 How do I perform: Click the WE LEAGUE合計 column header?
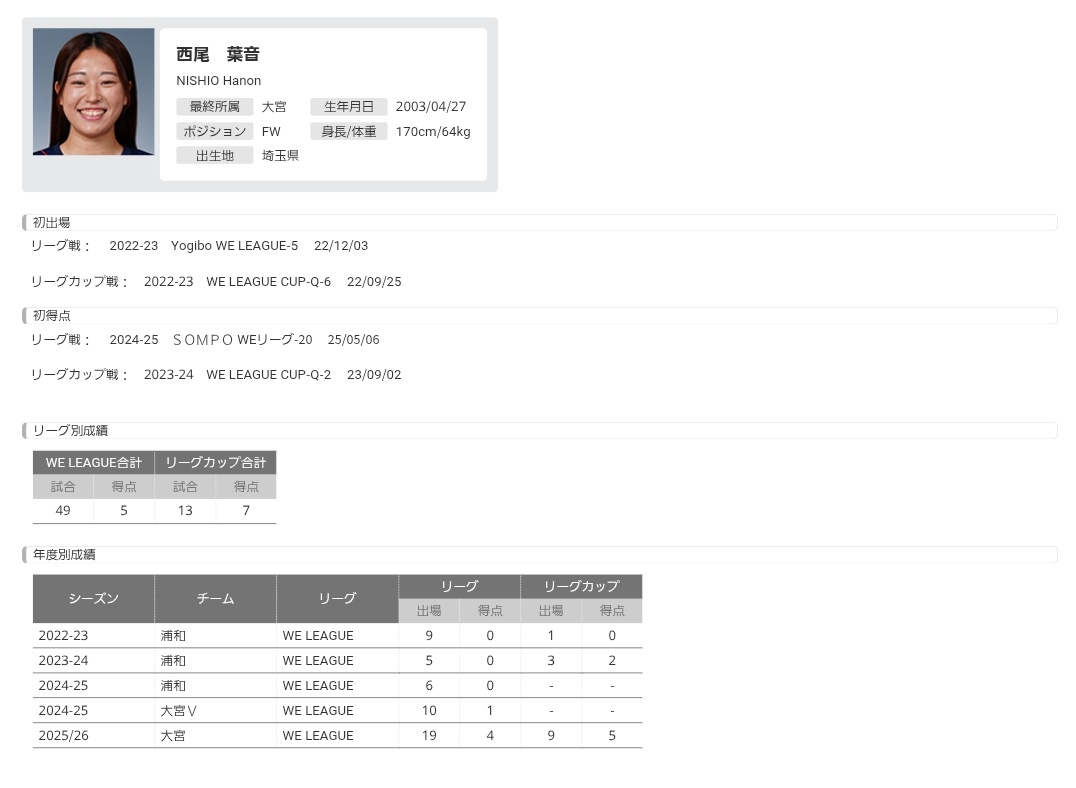(x=93, y=463)
